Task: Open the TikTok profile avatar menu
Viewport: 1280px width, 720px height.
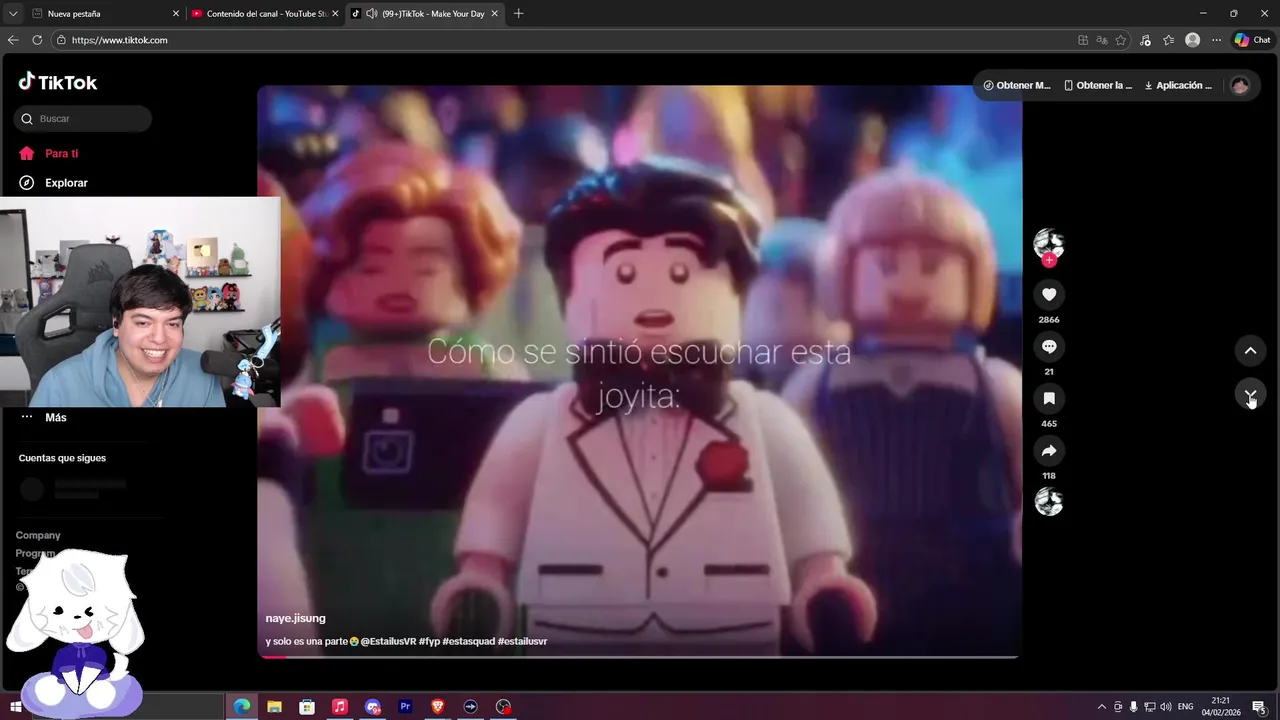Action: click(x=1240, y=85)
